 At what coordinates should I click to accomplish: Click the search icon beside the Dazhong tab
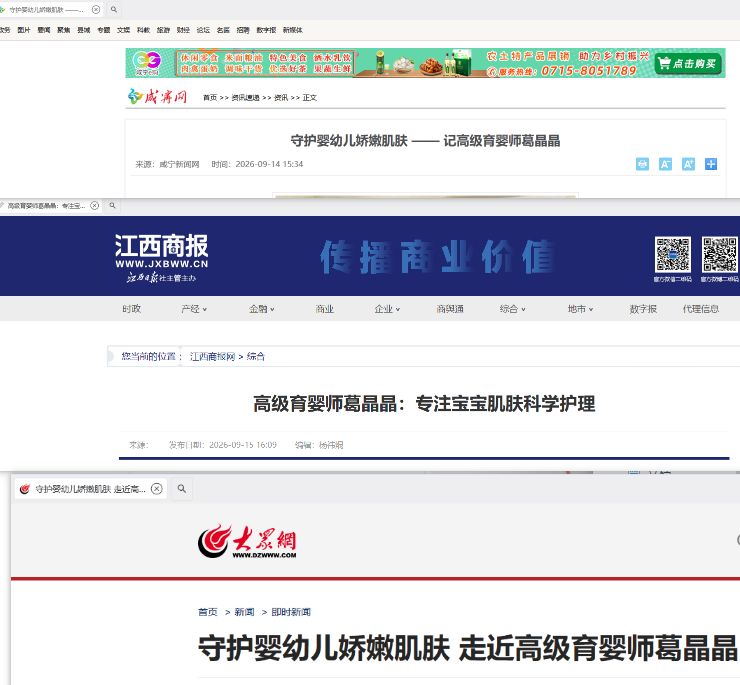[x=182, y=489]
